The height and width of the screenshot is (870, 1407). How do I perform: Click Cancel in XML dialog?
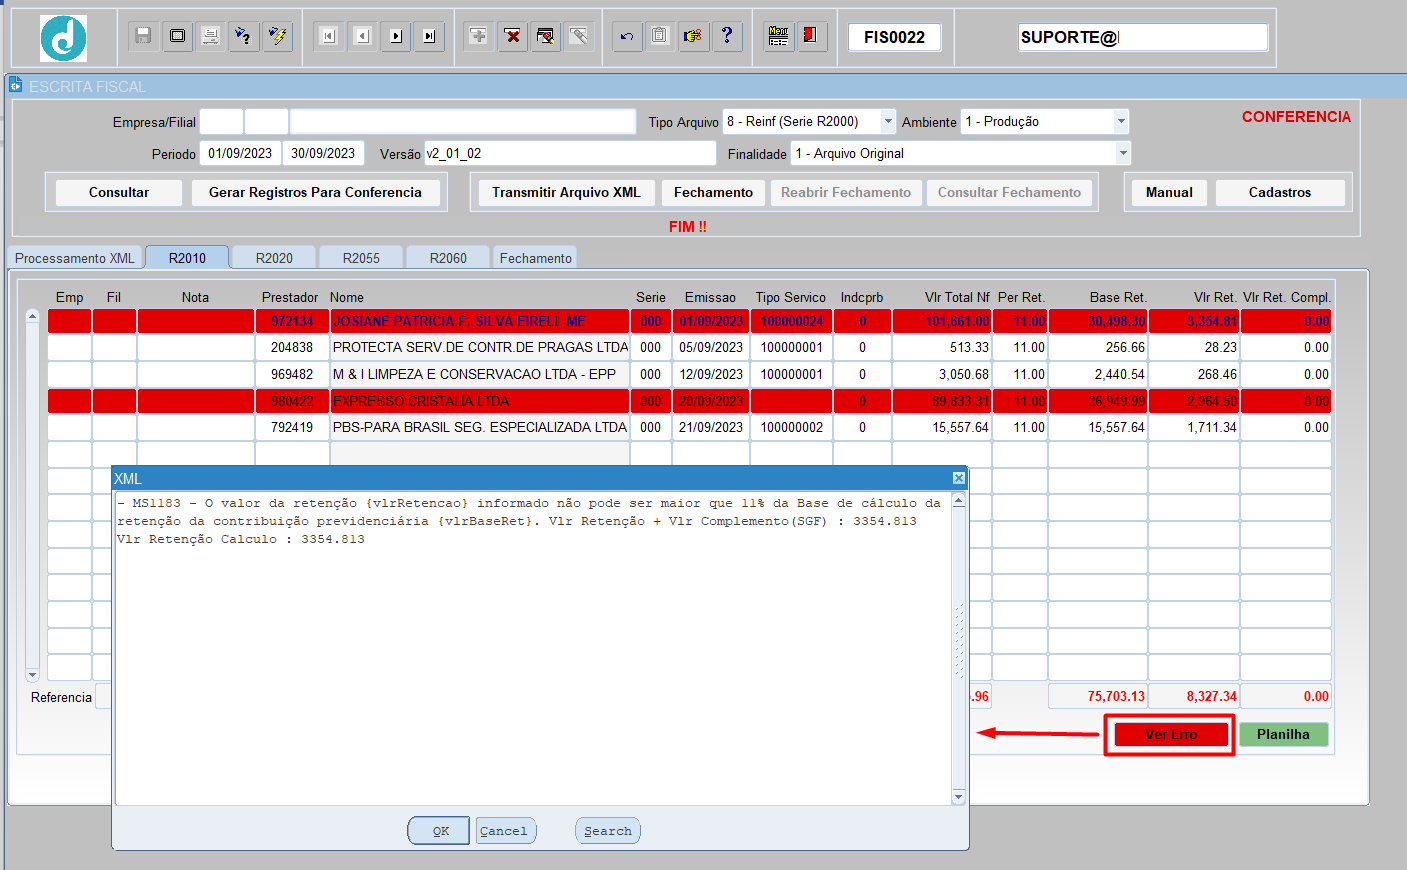504,831
